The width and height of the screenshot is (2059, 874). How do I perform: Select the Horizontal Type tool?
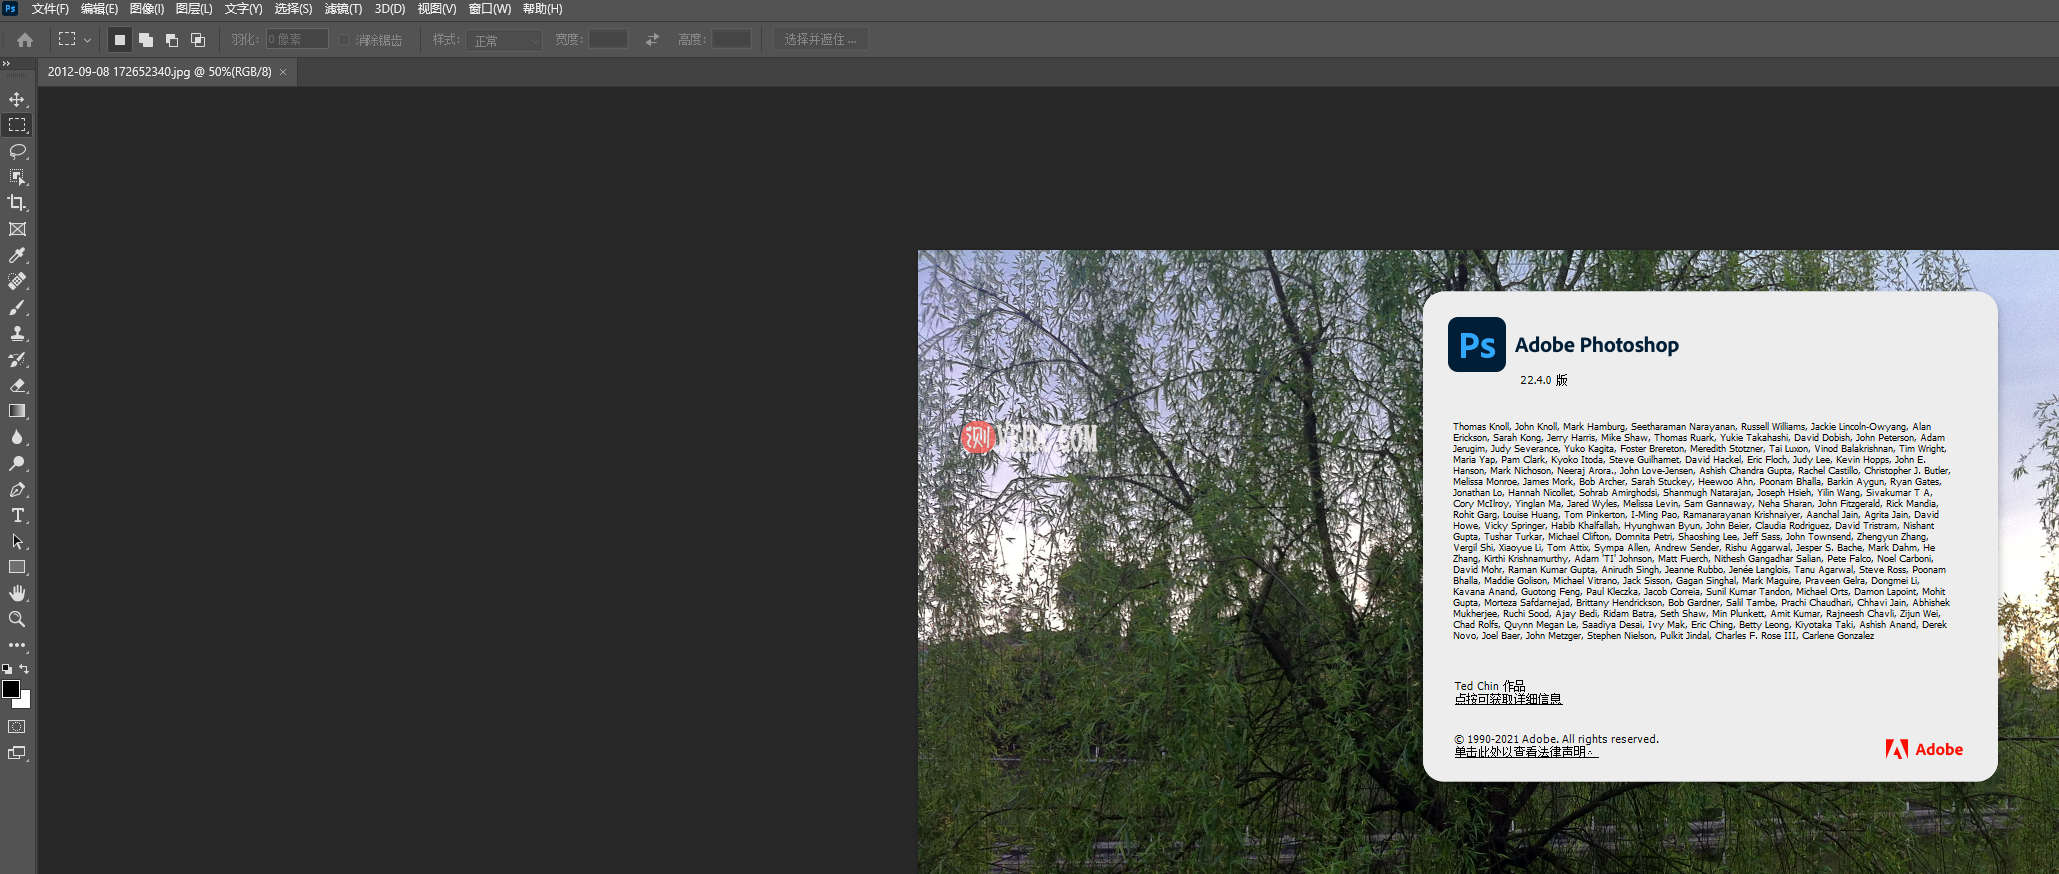click(17, 515)
